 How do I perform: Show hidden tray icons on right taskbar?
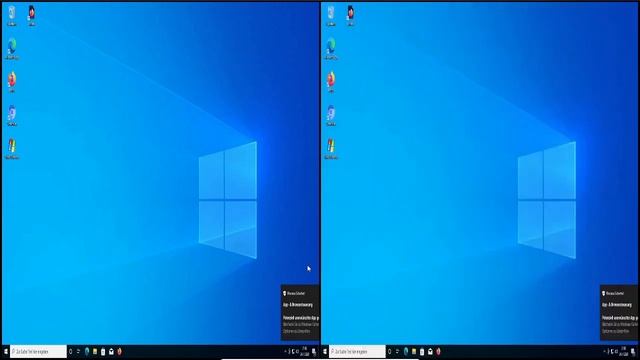tap(604, 351)
